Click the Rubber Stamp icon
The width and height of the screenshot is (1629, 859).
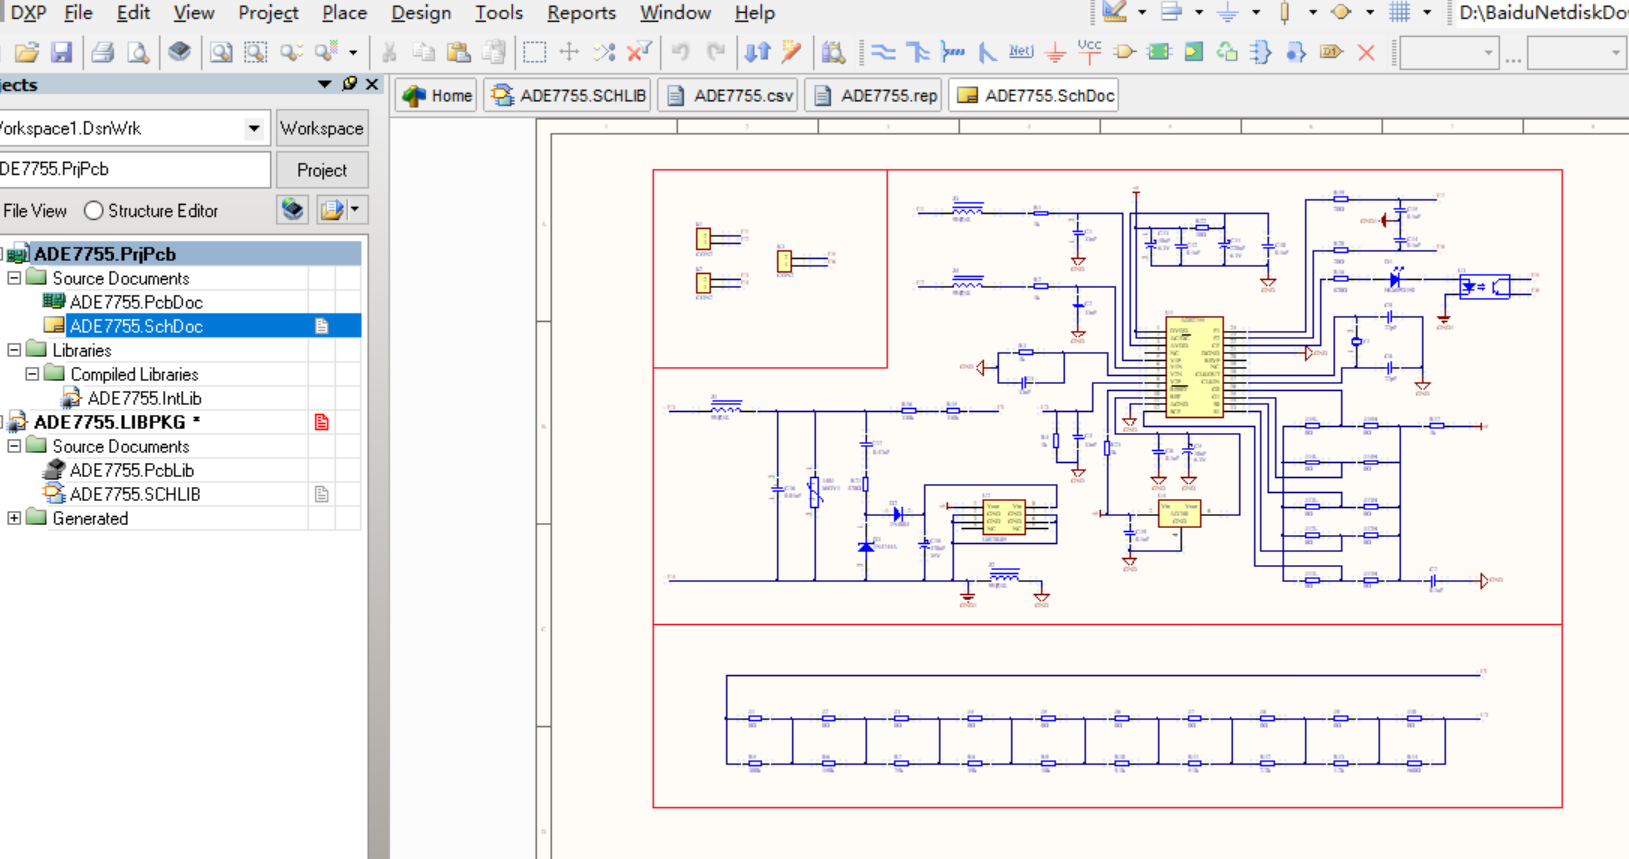tap(493, 52)
